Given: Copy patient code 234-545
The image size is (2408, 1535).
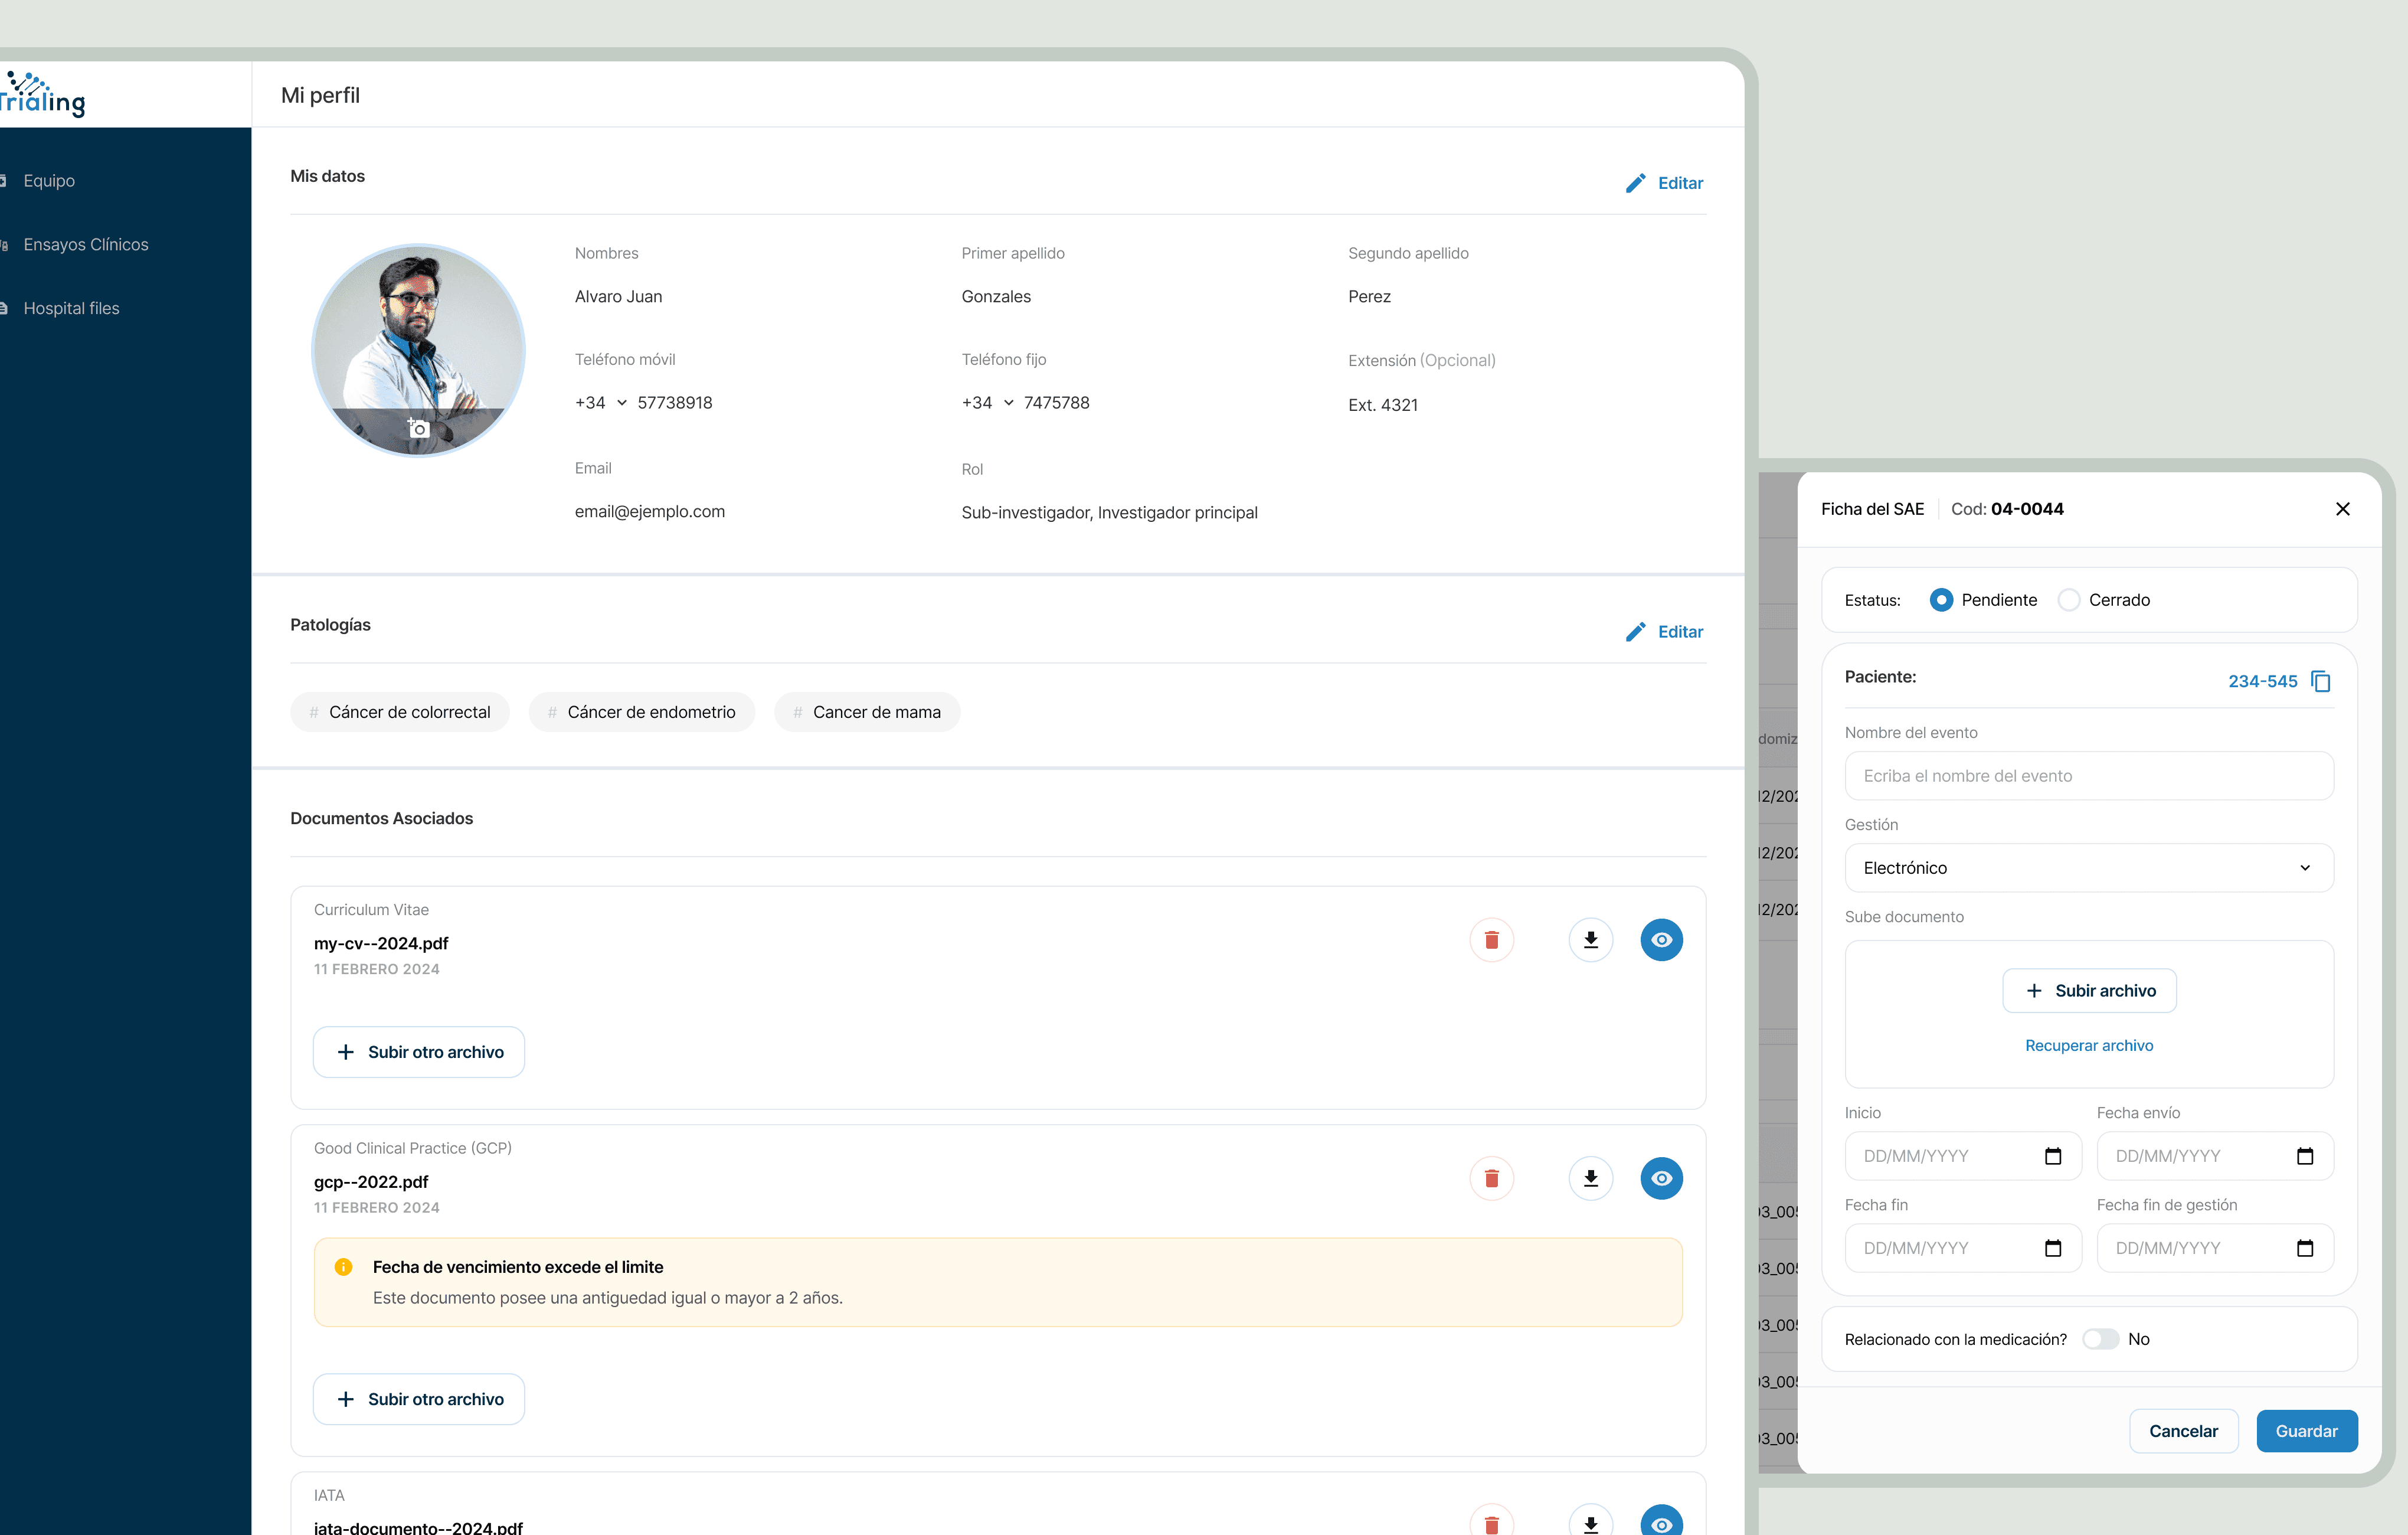Looking at the screenshot, I should click(x=2321, y=681).
